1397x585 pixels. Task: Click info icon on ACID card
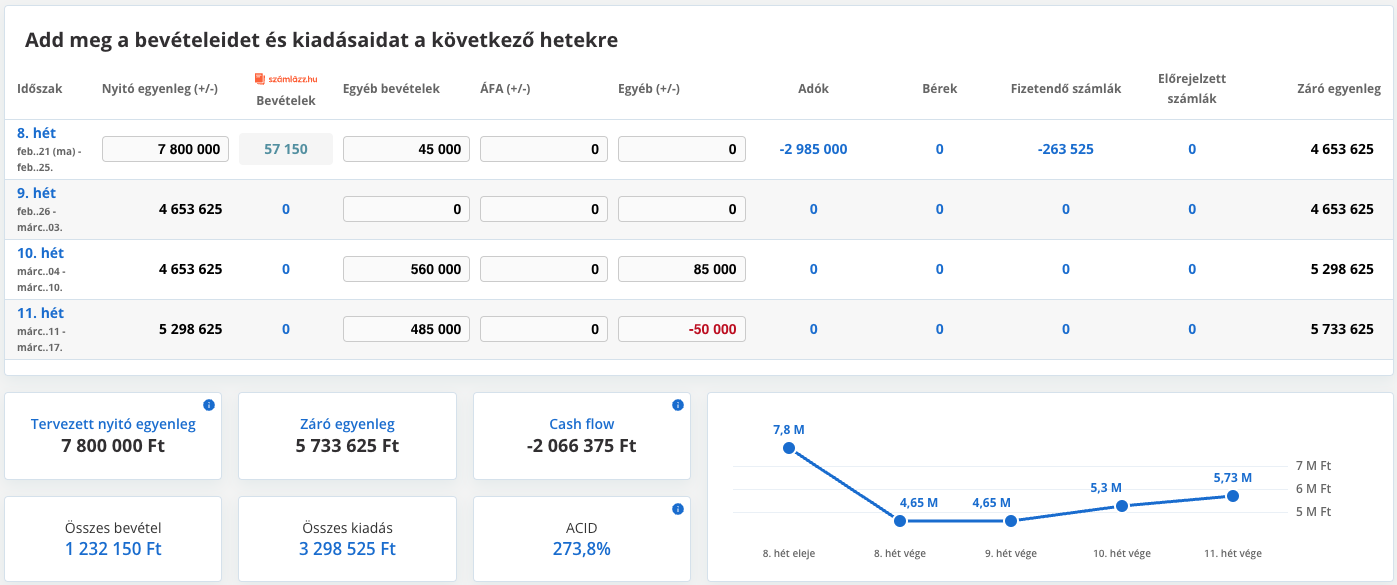678,509
